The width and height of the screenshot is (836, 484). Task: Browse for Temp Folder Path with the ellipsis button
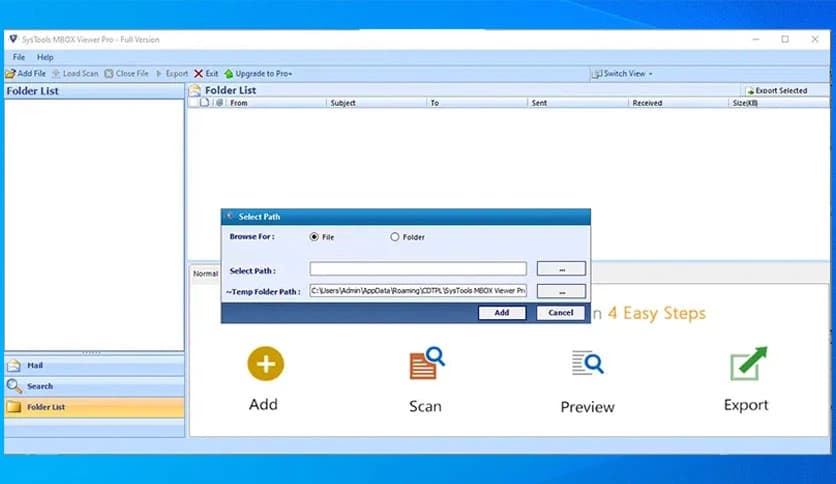tap(561, 291)
